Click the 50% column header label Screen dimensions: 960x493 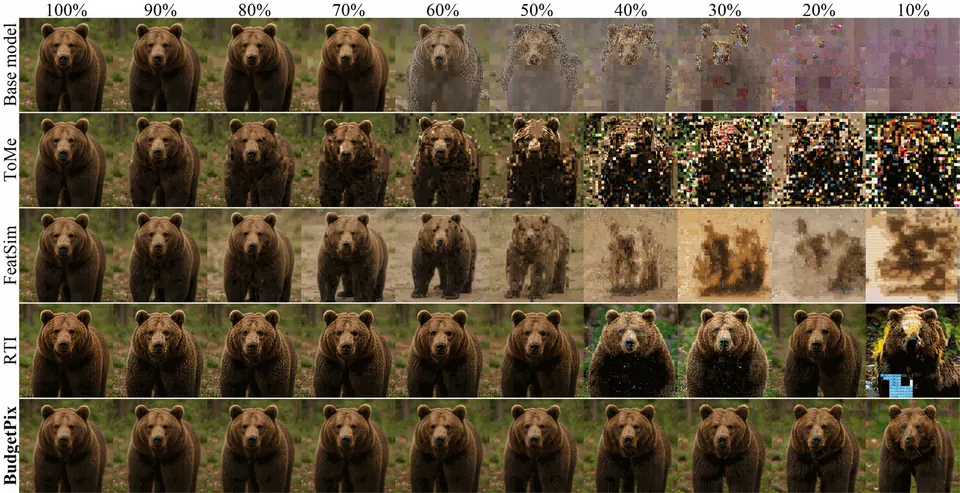(538, 9)
